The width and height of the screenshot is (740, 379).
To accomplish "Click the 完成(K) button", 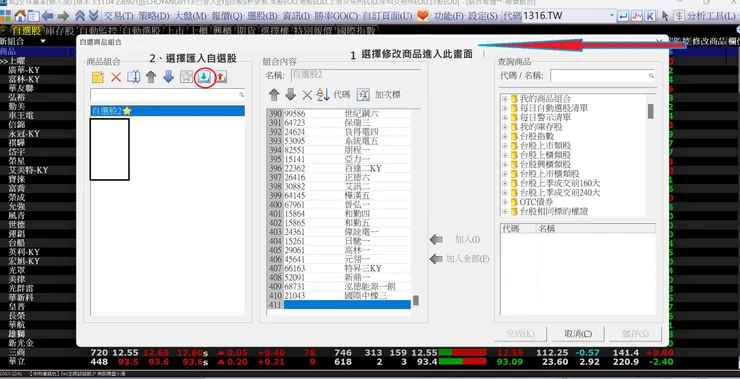I will click(x=520, y=334).
